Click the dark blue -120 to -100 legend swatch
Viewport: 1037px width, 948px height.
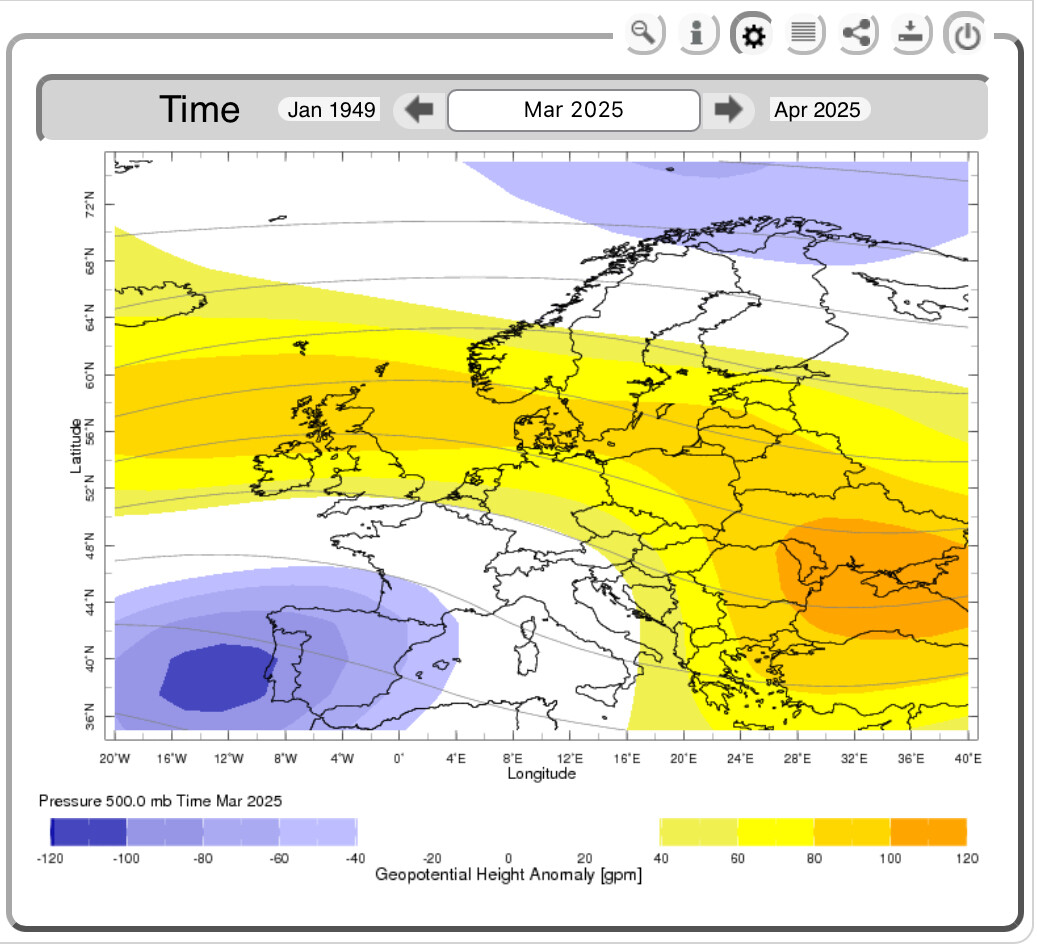click(x=88, y=832)
